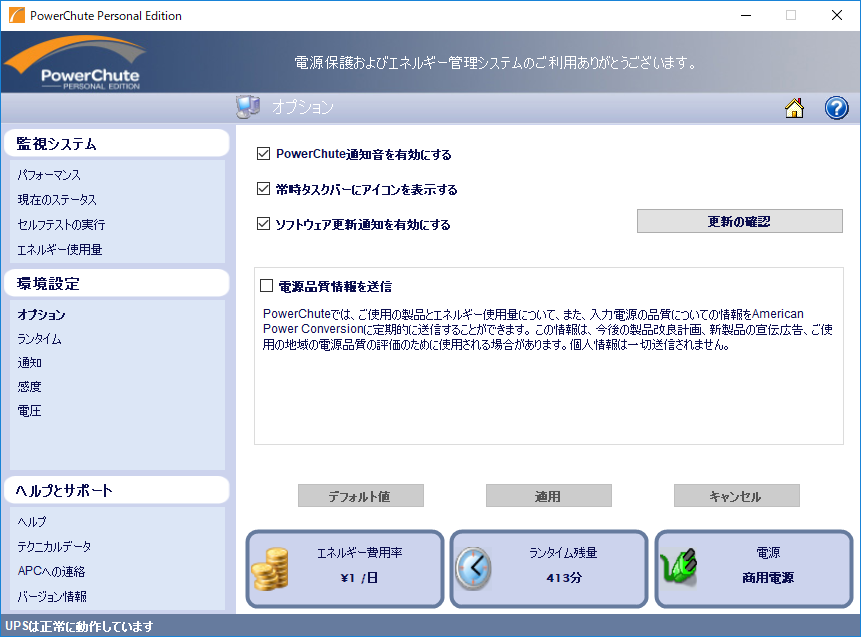Viewport: 861px width, 637px height.
Task: Click the gold coins energy cost icon
Action: coord(270,569)
